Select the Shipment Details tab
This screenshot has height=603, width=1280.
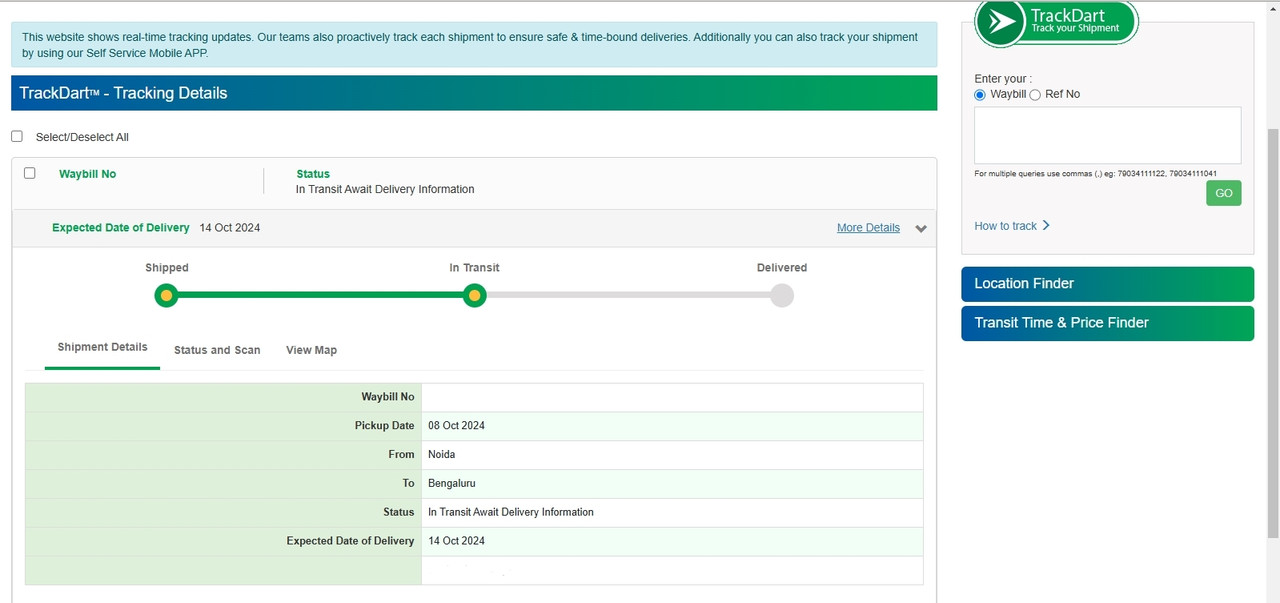tap(102, 347)
